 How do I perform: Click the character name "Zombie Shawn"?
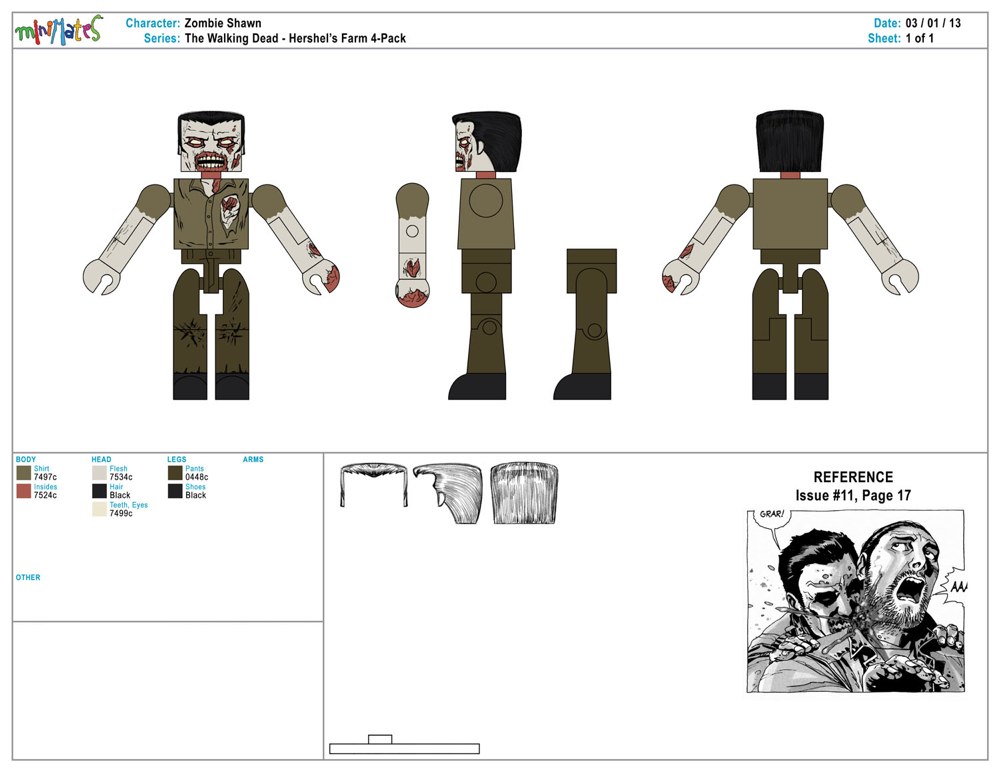tap(223, 23)
